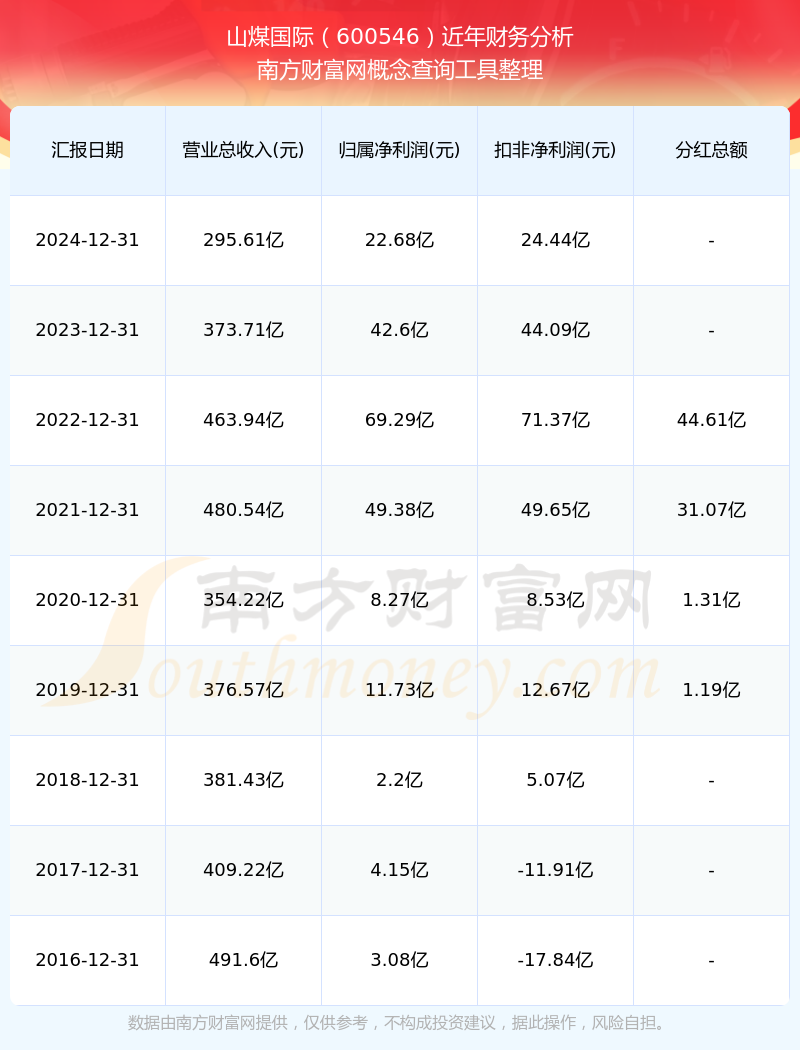Screen dimensions: 800x1050
Task: Click the value 71.37亿
Action: click(x=556, y=420)
